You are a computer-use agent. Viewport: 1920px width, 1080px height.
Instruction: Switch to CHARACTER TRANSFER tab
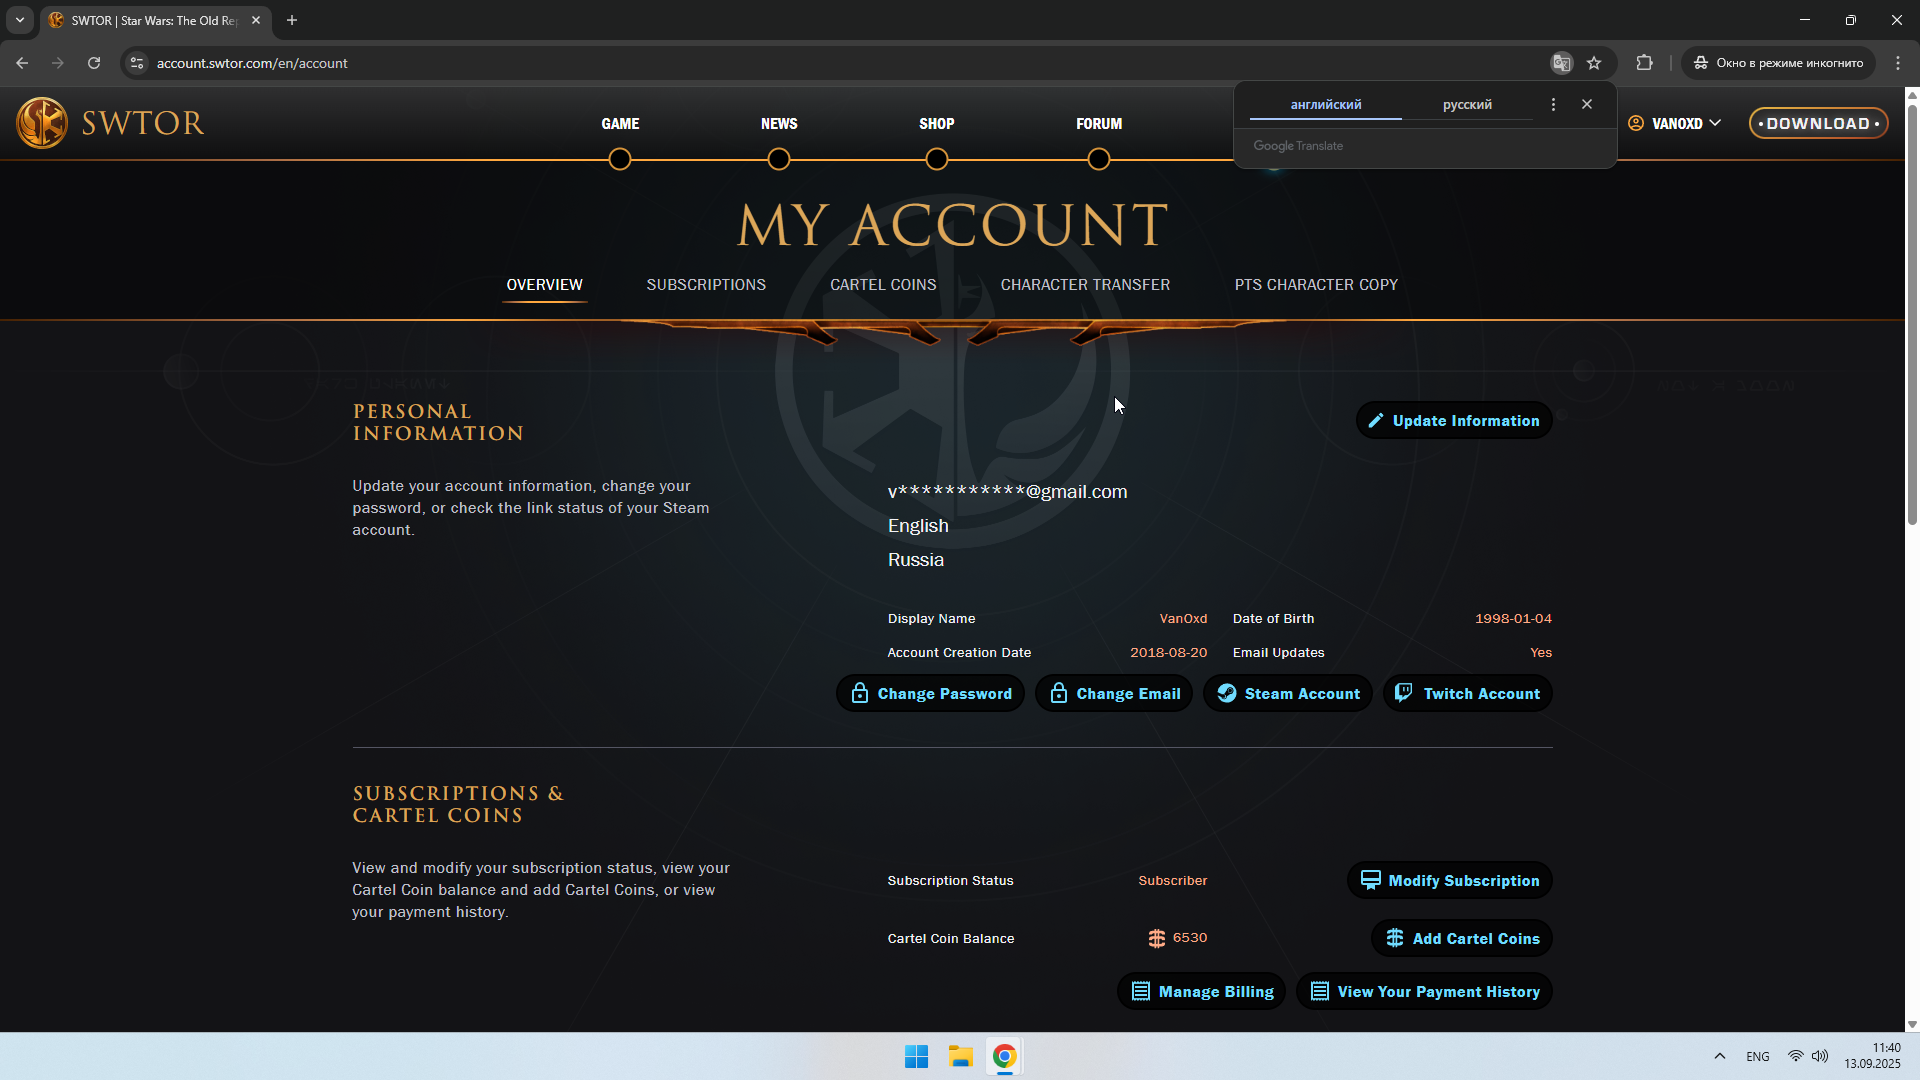(1085, 285)
